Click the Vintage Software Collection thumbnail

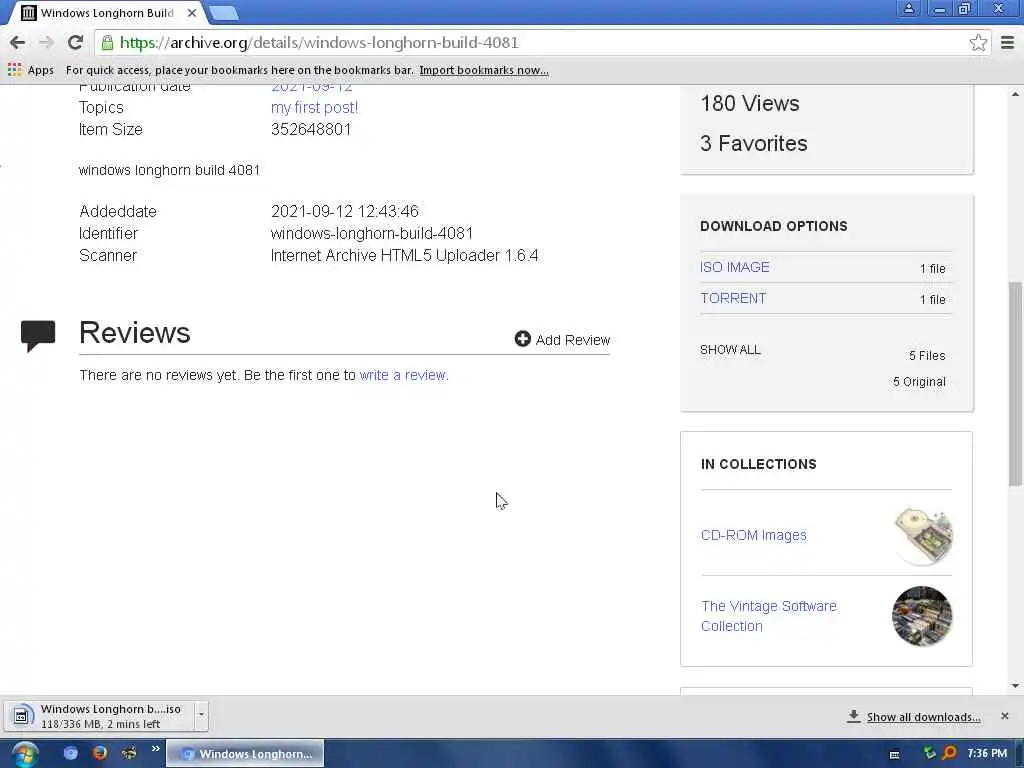click(x=922, y=616)
